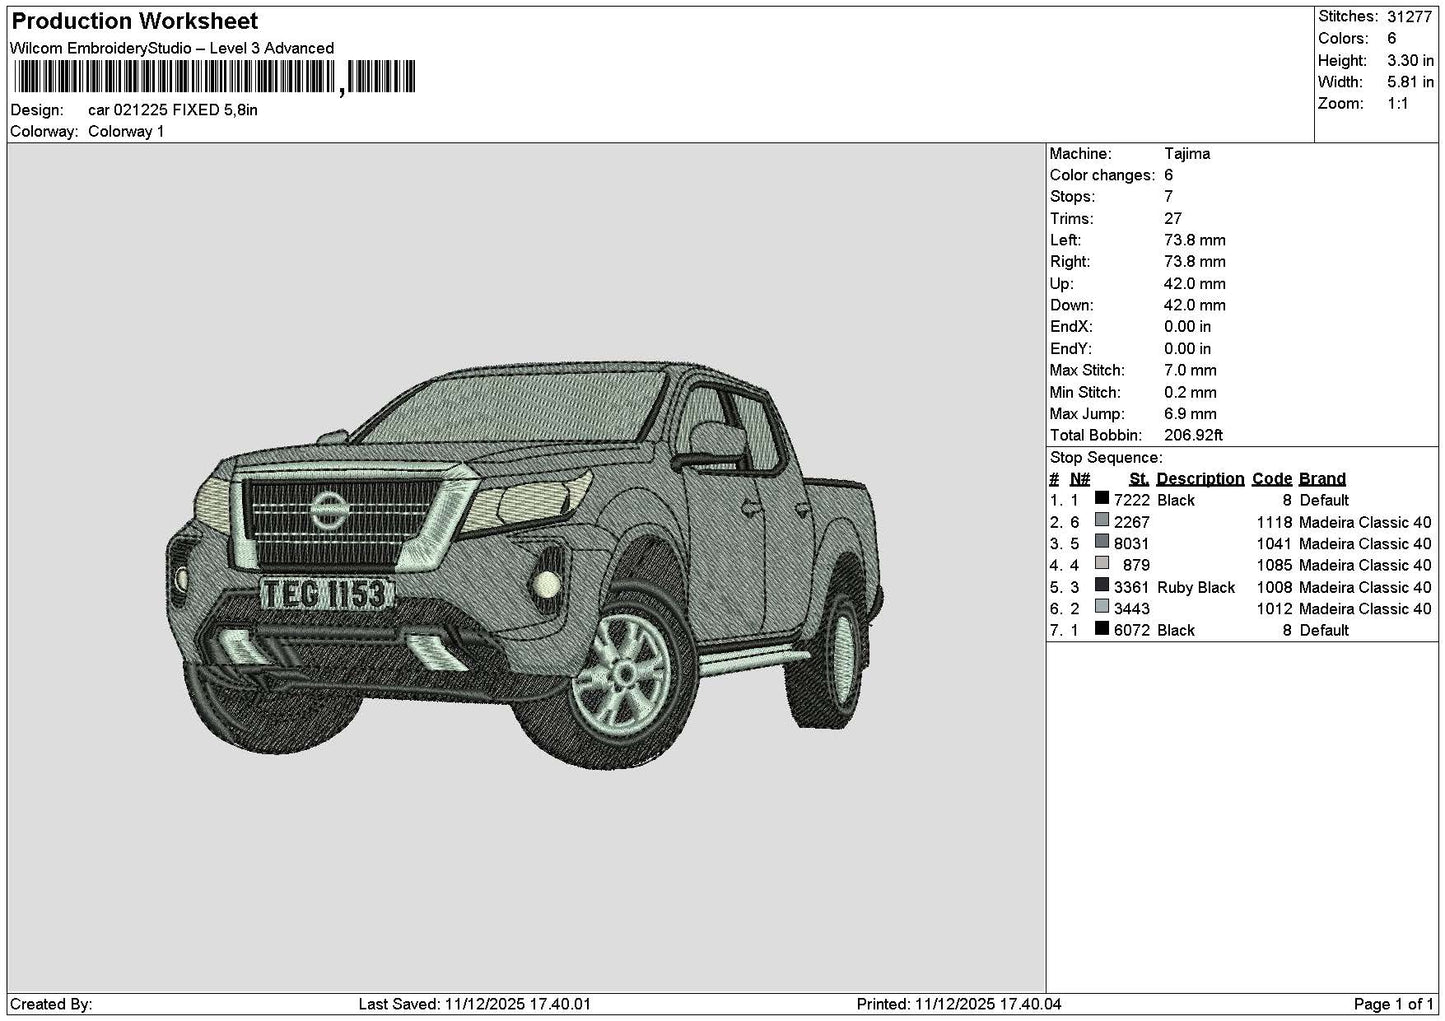Click the barcode under the worksheet title
Image resolution: width=1445 pixels, height=1021 pixels.
click(213, 77)
